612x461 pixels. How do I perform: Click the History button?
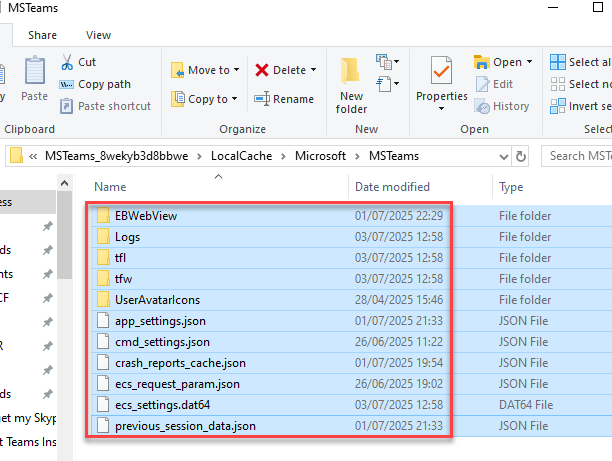(x=502, y=107)
